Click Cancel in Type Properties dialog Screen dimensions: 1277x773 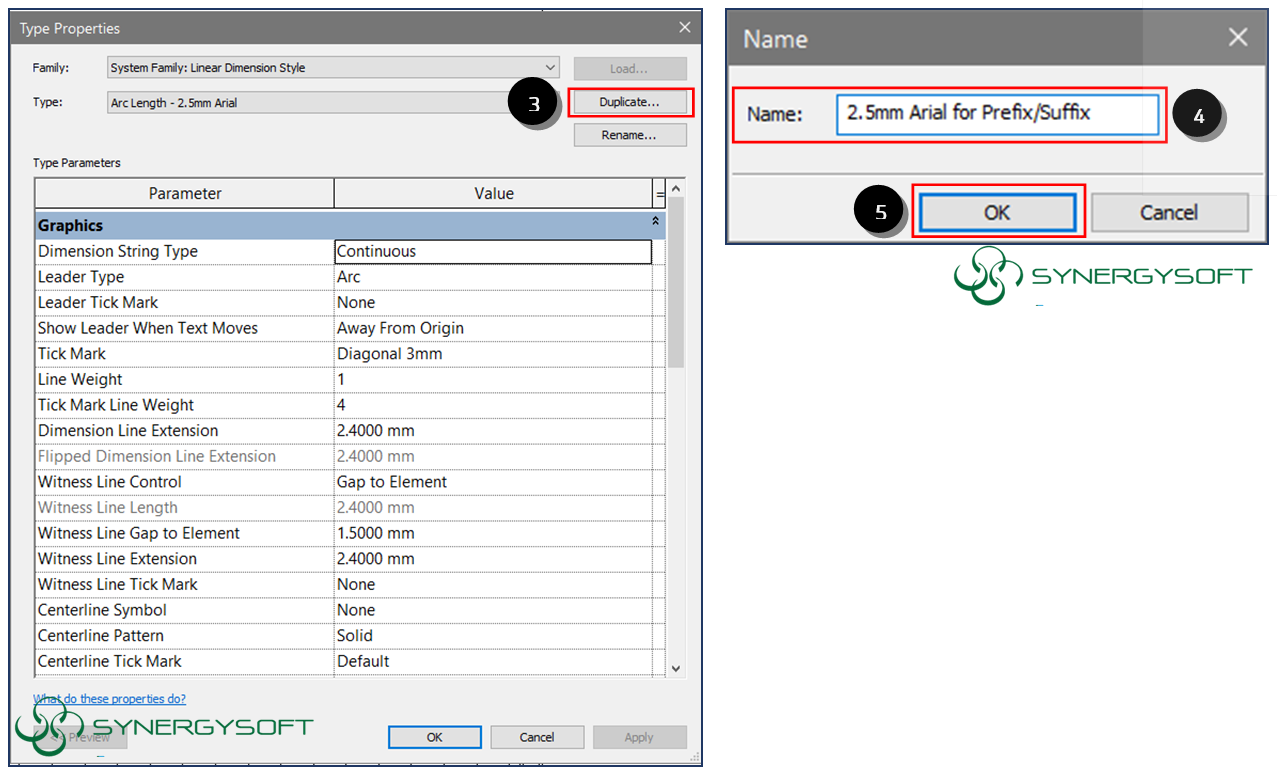click(x=537, y=737)
